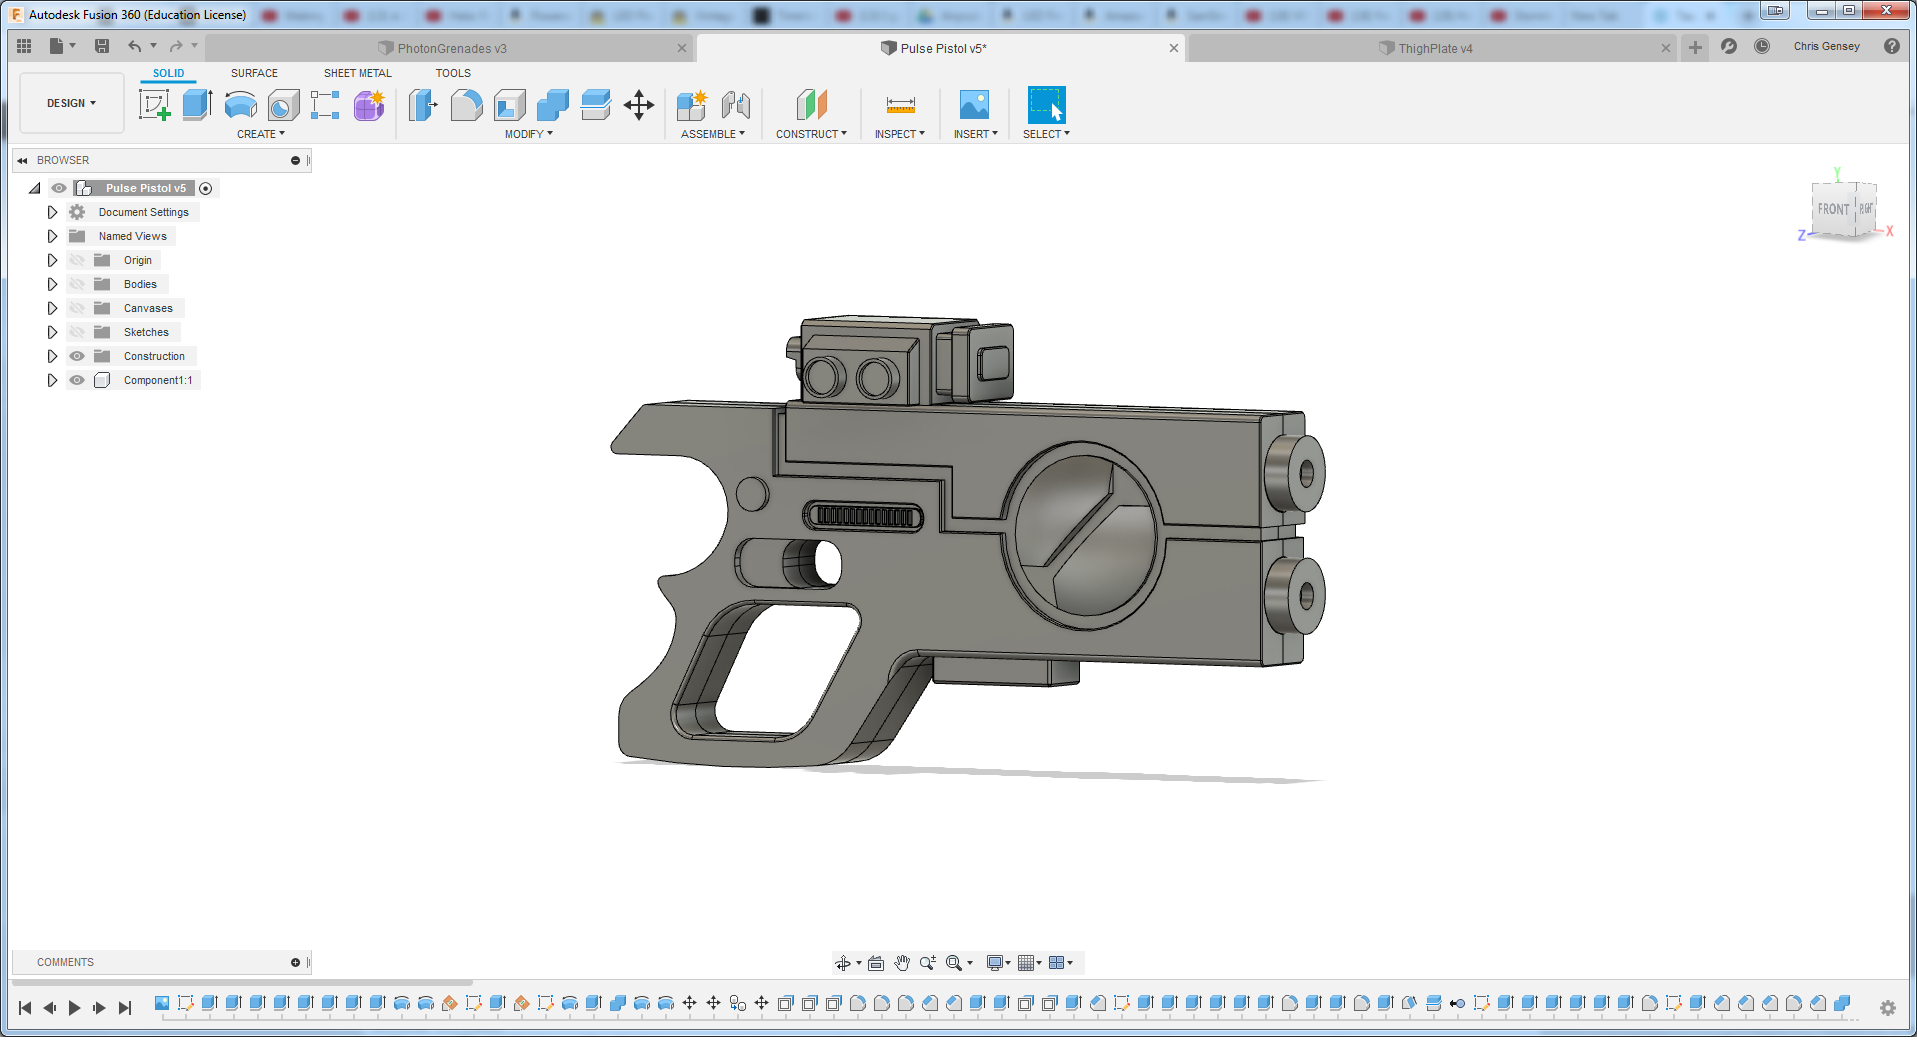Select the Move/Copy tool

point(639,104)
